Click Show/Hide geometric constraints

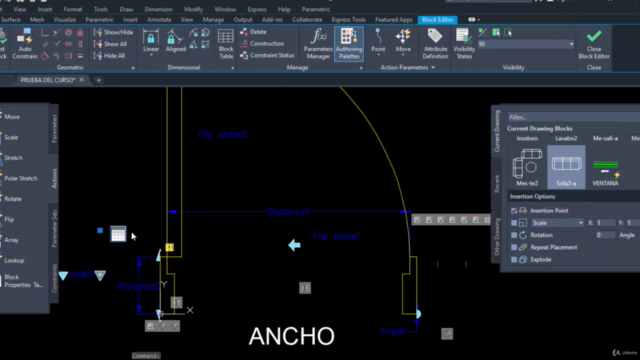(x=113, y=32)
